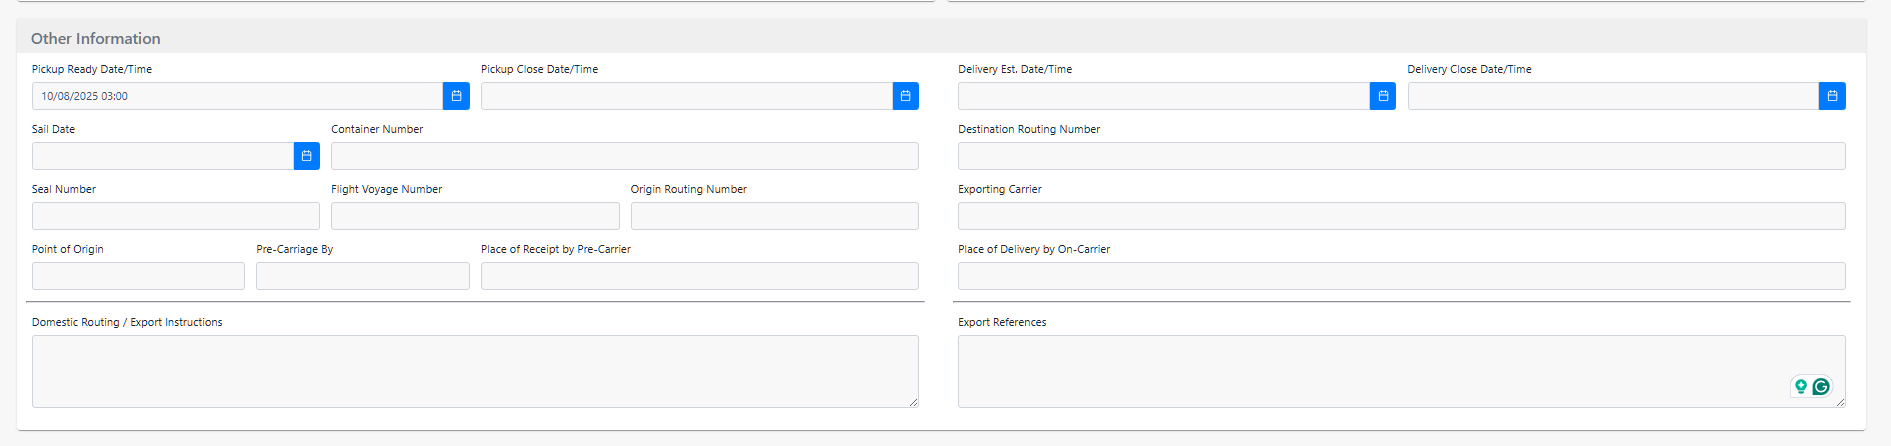Click the Point of Origin field

(x=138, y=276)
